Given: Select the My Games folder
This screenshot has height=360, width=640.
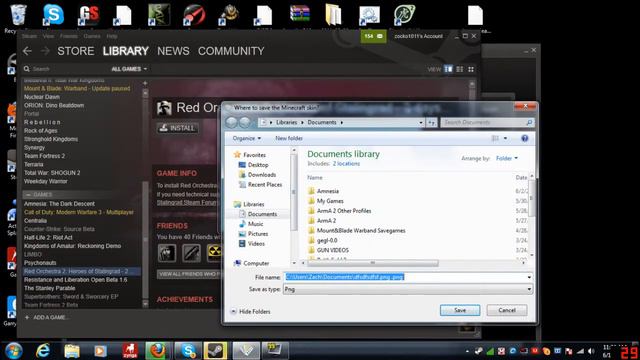Looking at the screenshot, I should click(x=326, y=201).
